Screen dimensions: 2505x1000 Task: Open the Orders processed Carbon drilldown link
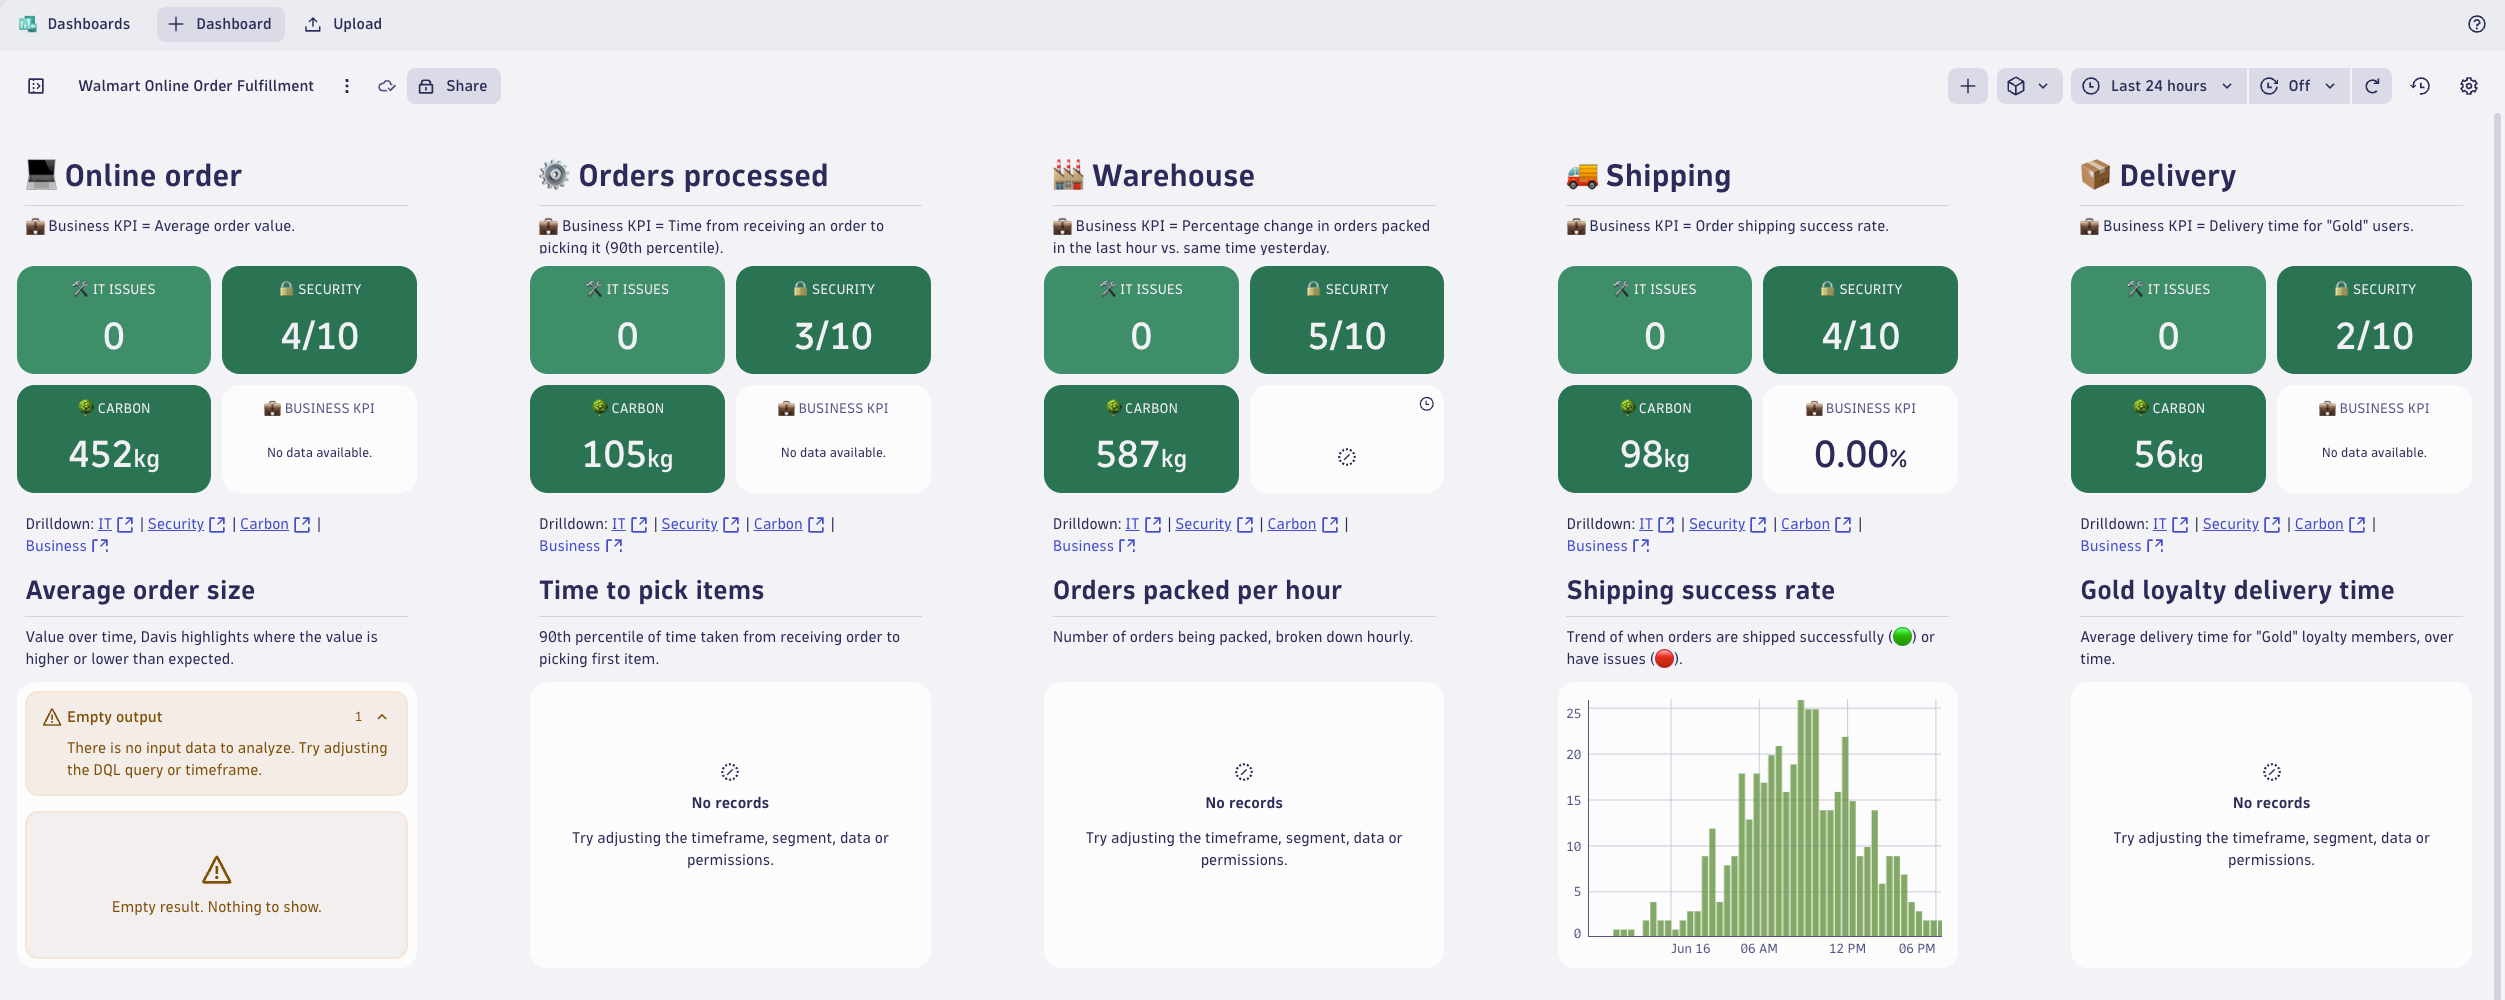coord(778,524)
